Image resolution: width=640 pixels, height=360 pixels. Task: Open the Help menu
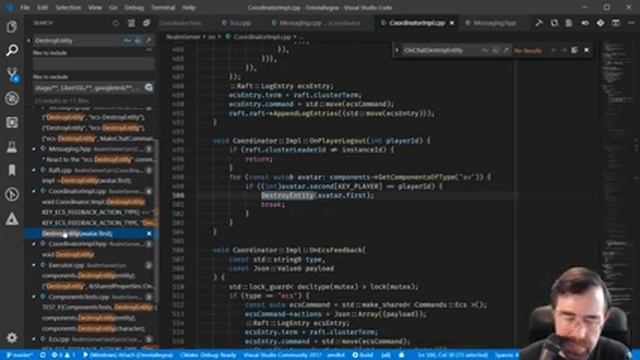click(189, 7)
